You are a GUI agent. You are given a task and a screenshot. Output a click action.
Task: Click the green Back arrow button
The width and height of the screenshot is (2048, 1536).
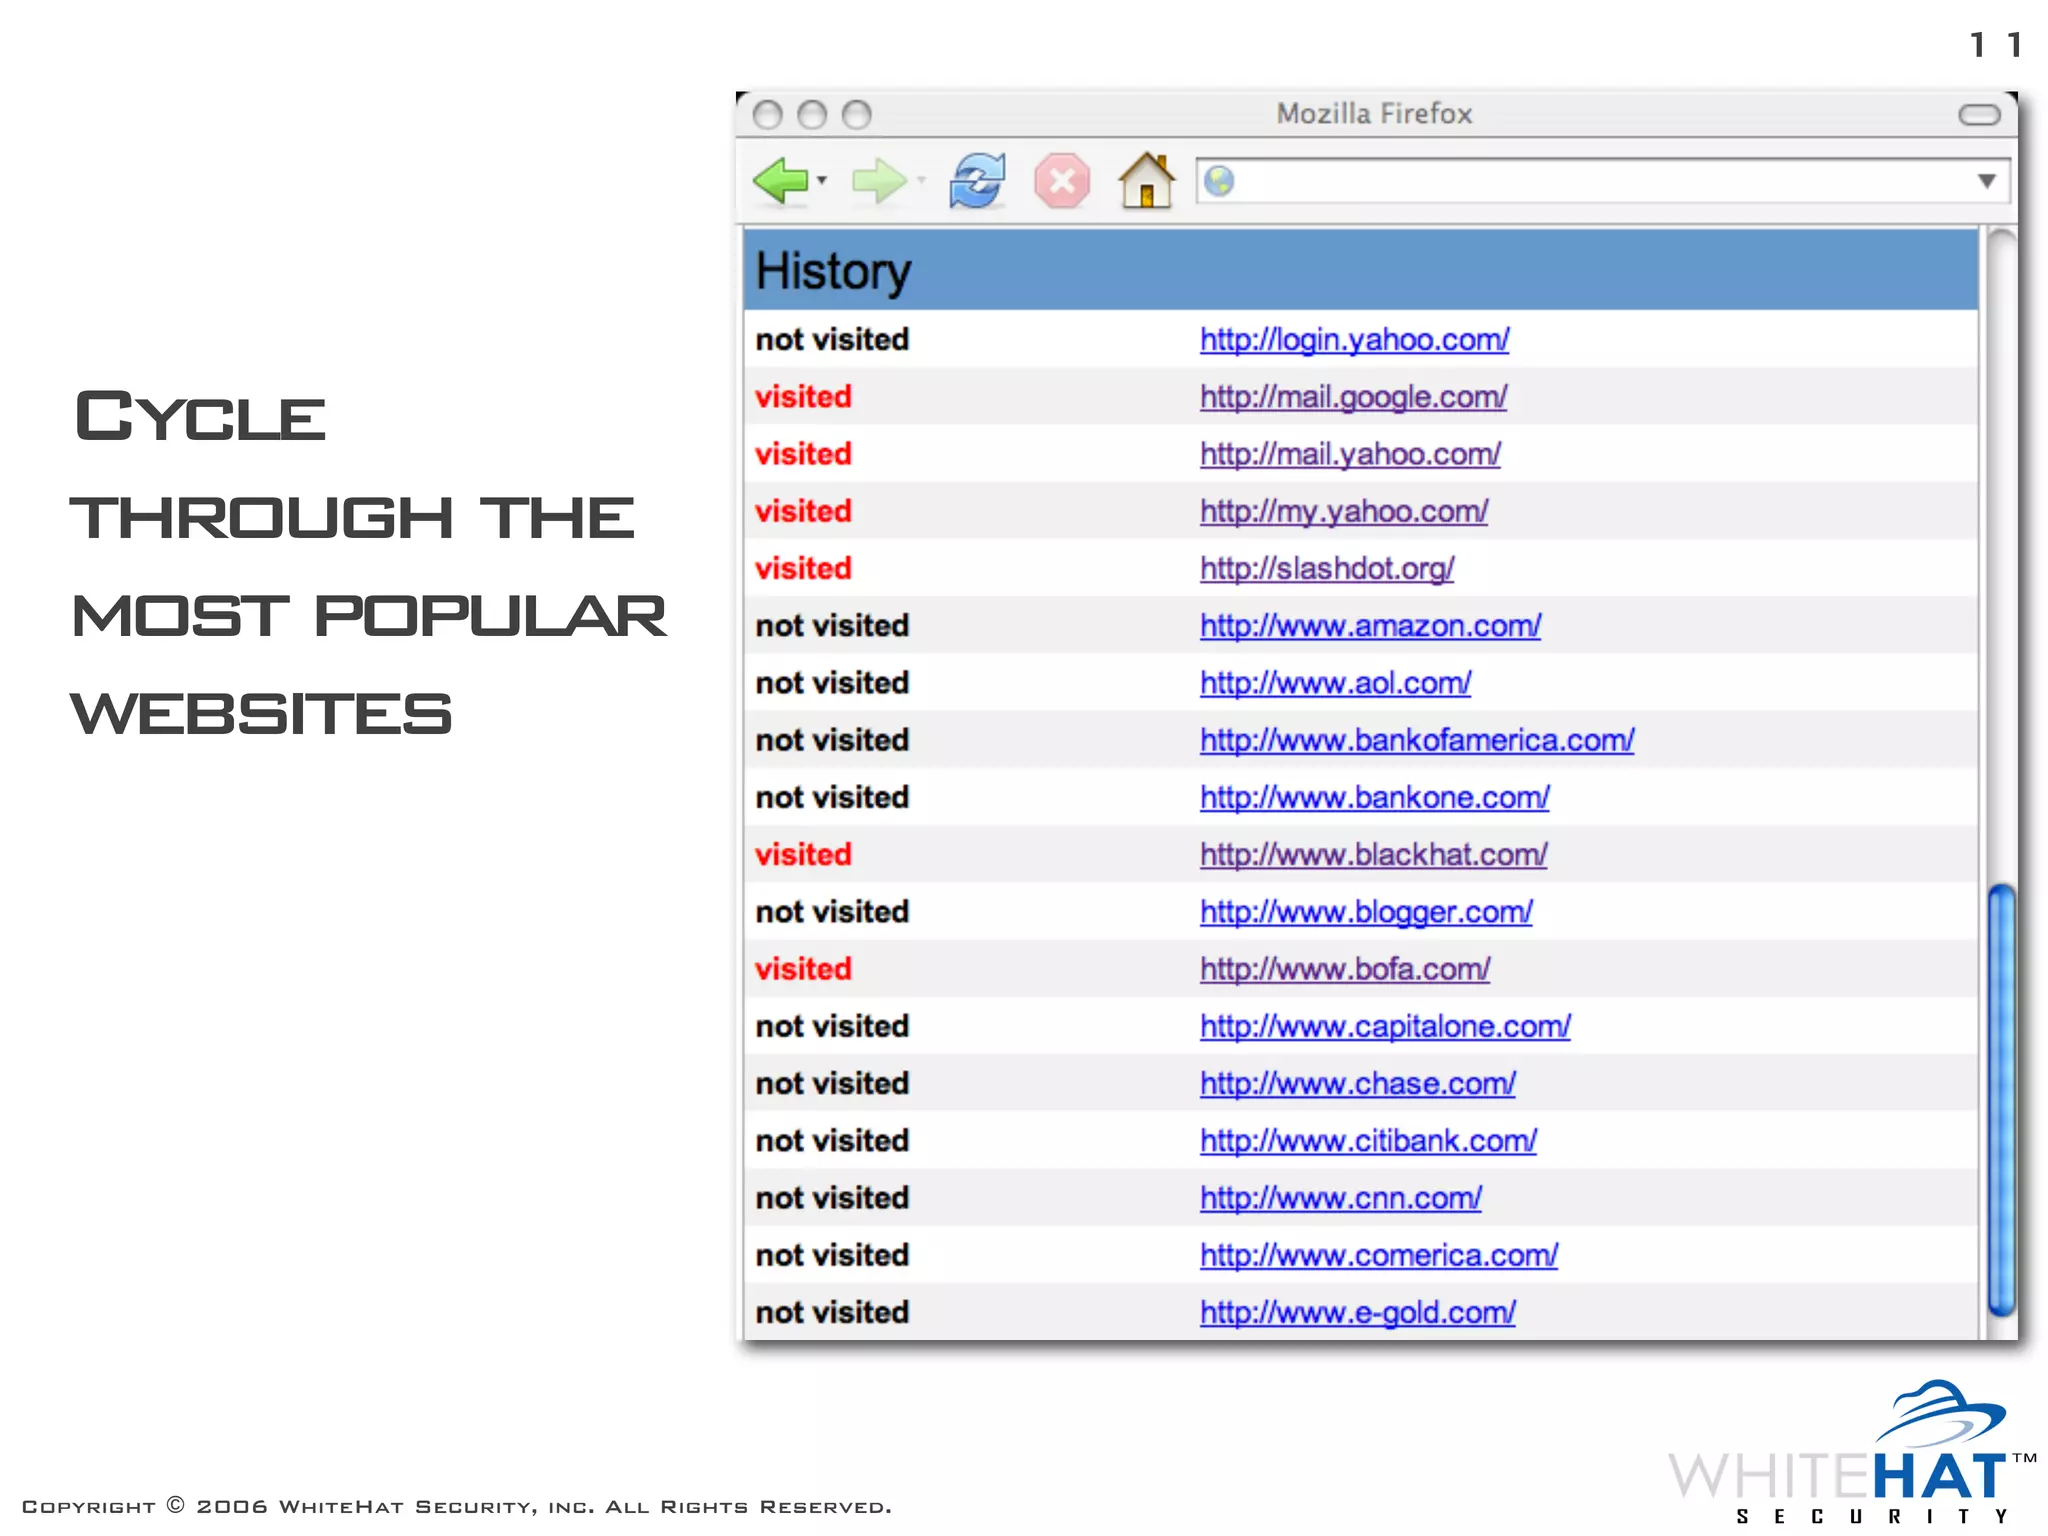coord(781,181)
